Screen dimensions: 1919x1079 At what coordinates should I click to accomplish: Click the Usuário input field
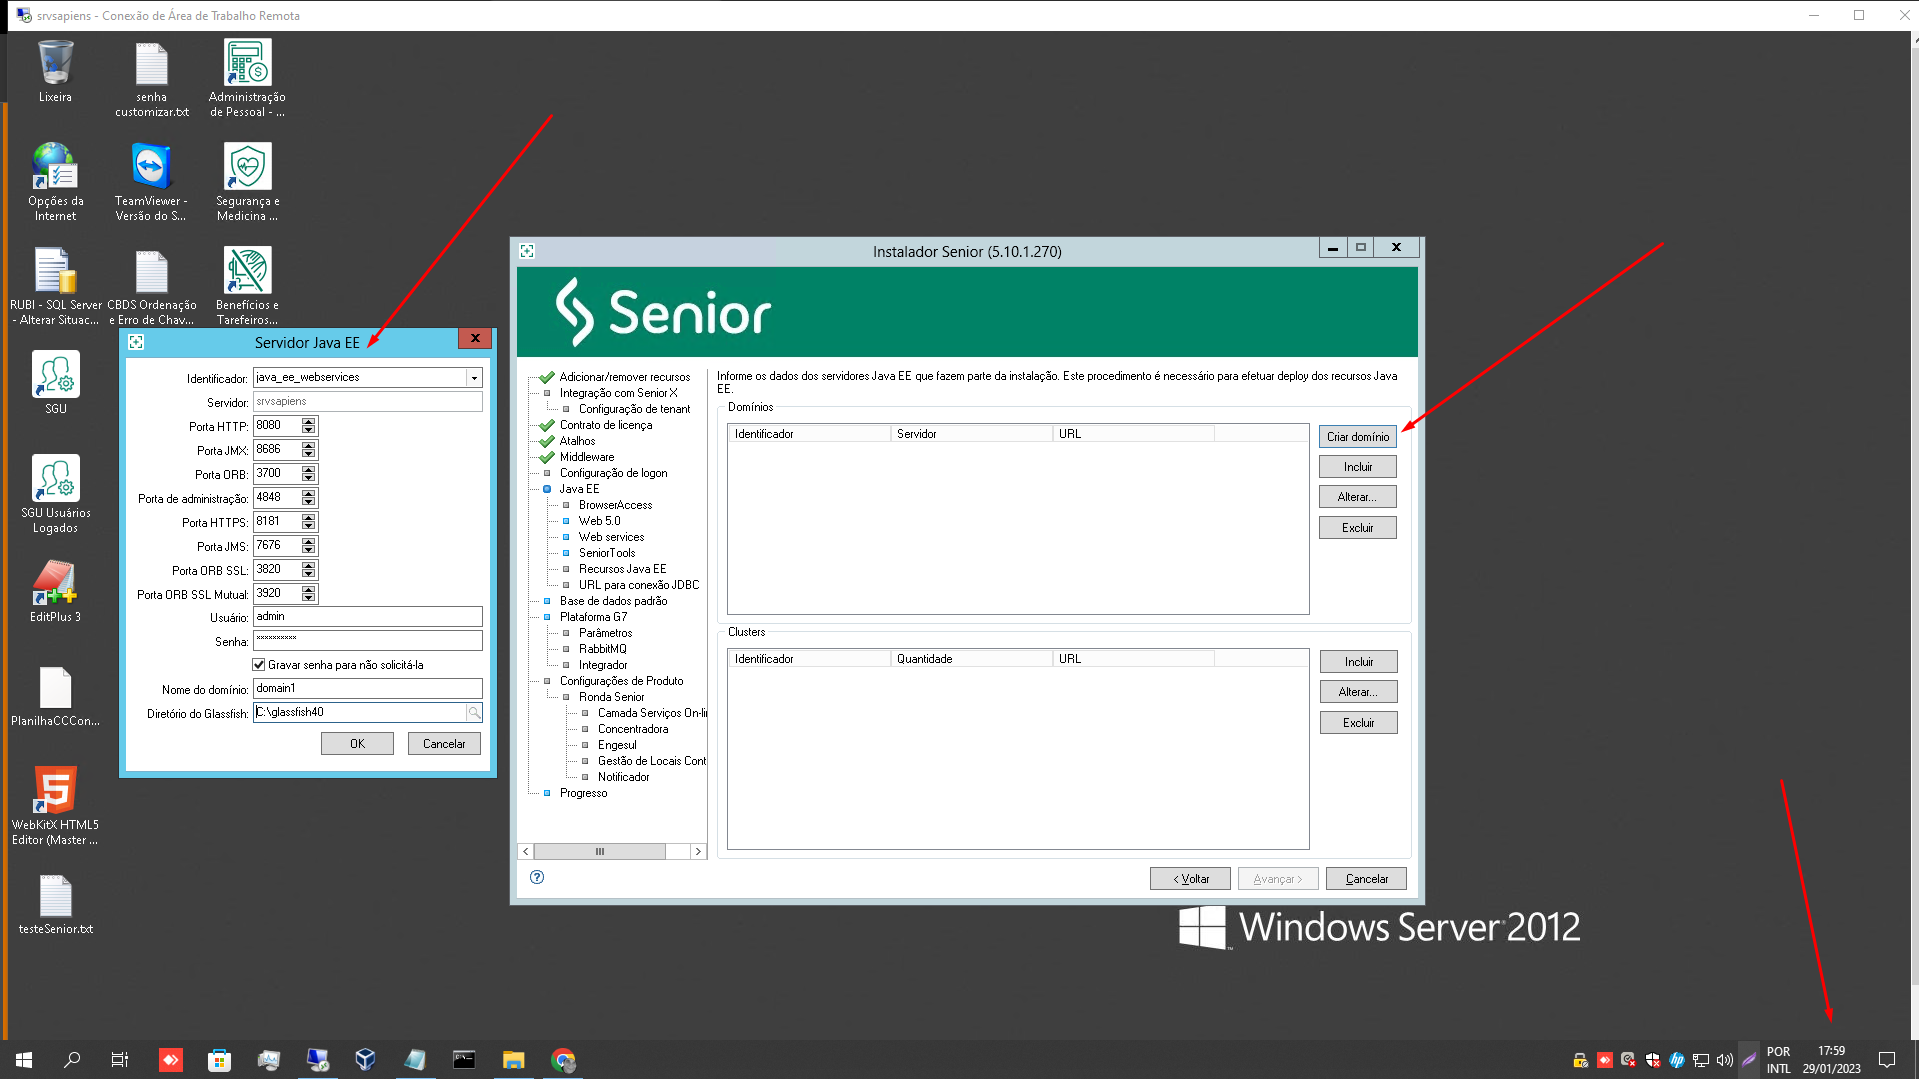(367, 617)
